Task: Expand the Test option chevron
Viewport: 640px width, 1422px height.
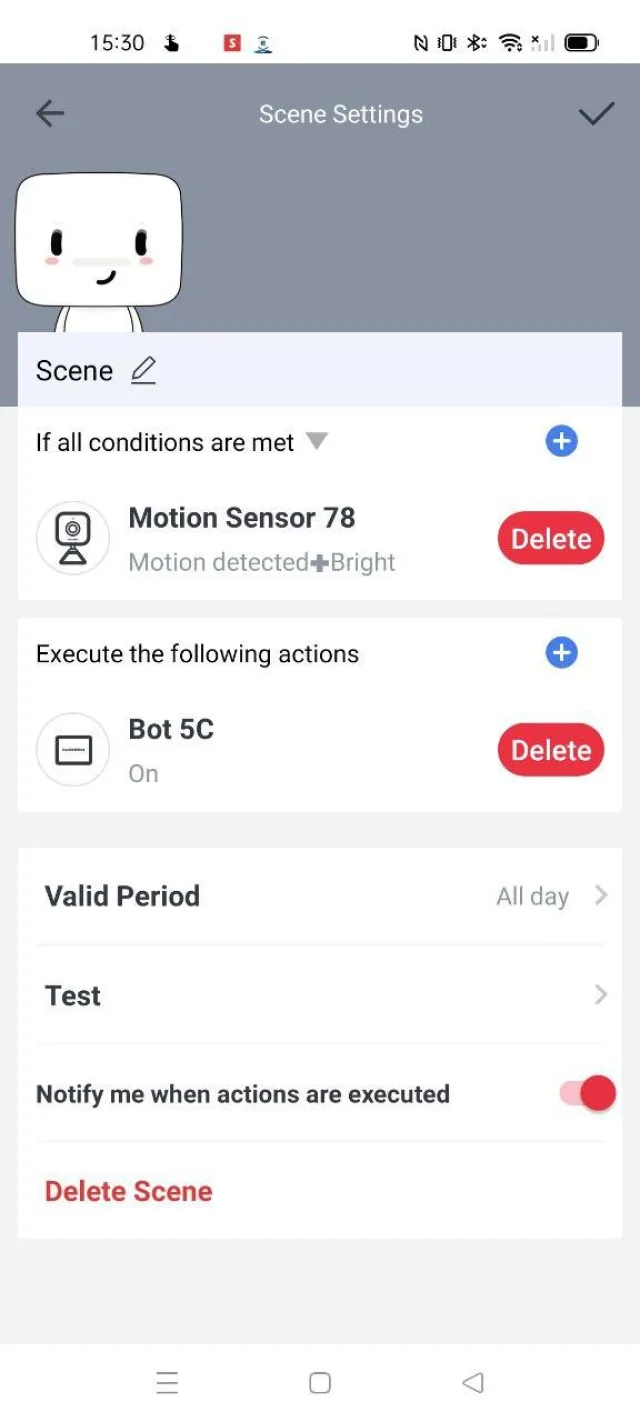Action: click(599, 994)
